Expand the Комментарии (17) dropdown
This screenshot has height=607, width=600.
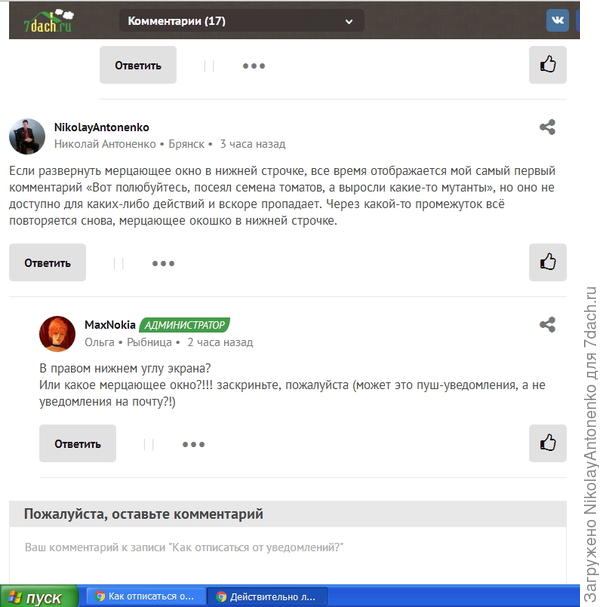pos(242,21)
